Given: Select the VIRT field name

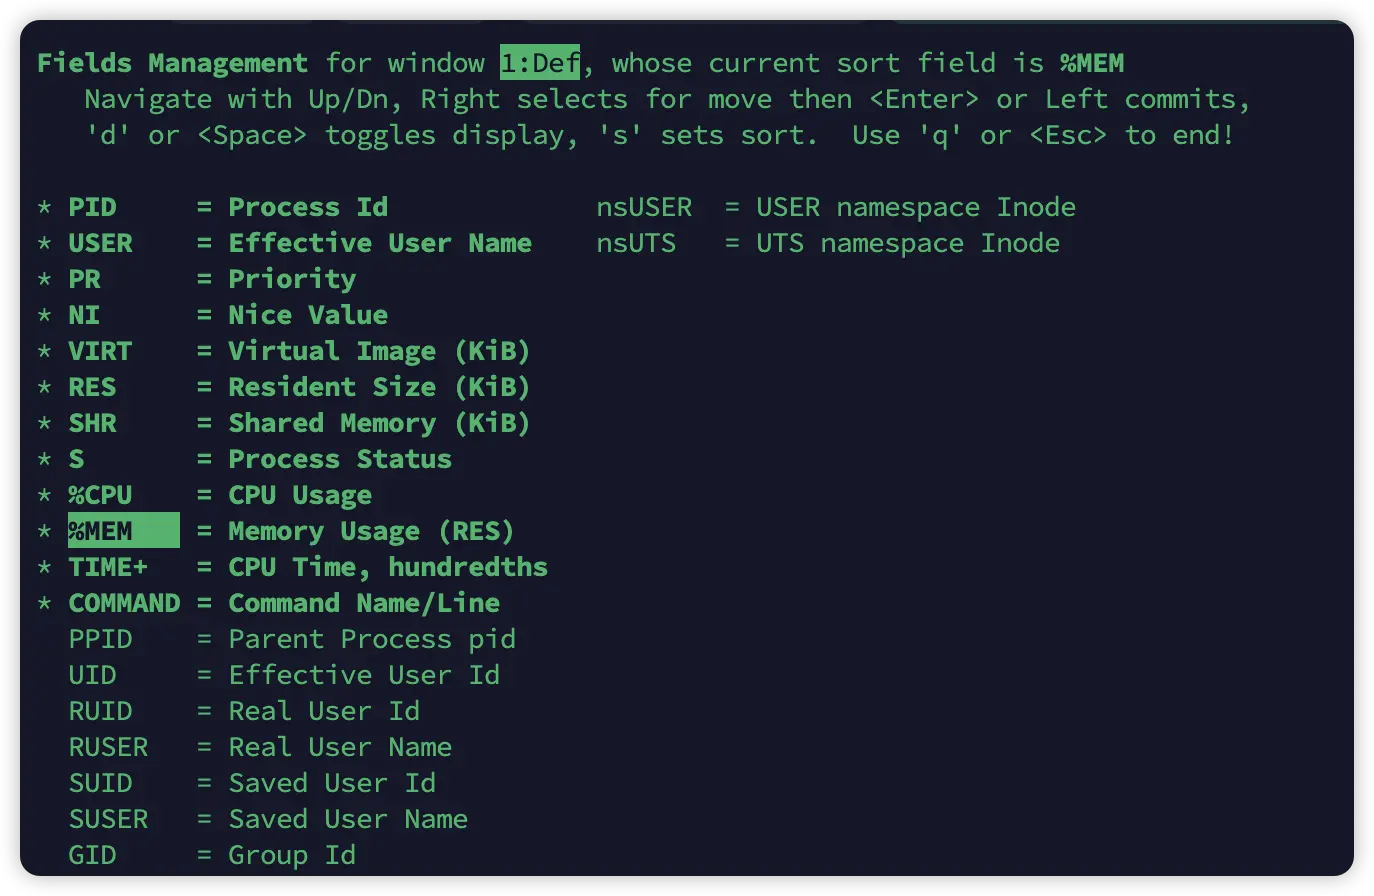Looking at the screenshot, I should (x=100, y=351).
